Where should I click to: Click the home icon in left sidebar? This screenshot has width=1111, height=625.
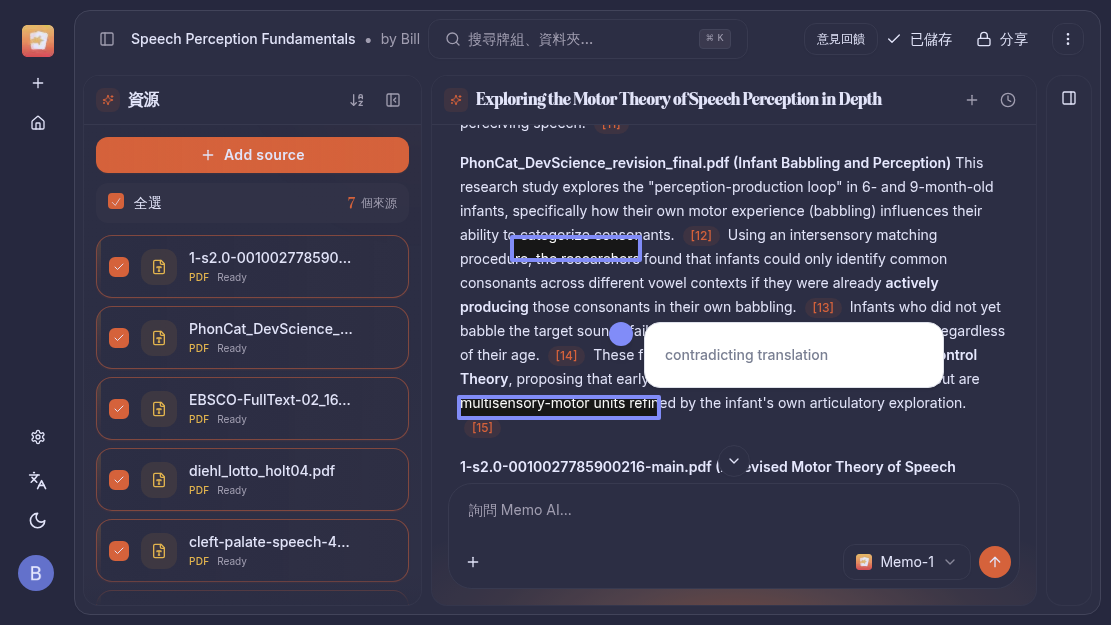point(38,123)
